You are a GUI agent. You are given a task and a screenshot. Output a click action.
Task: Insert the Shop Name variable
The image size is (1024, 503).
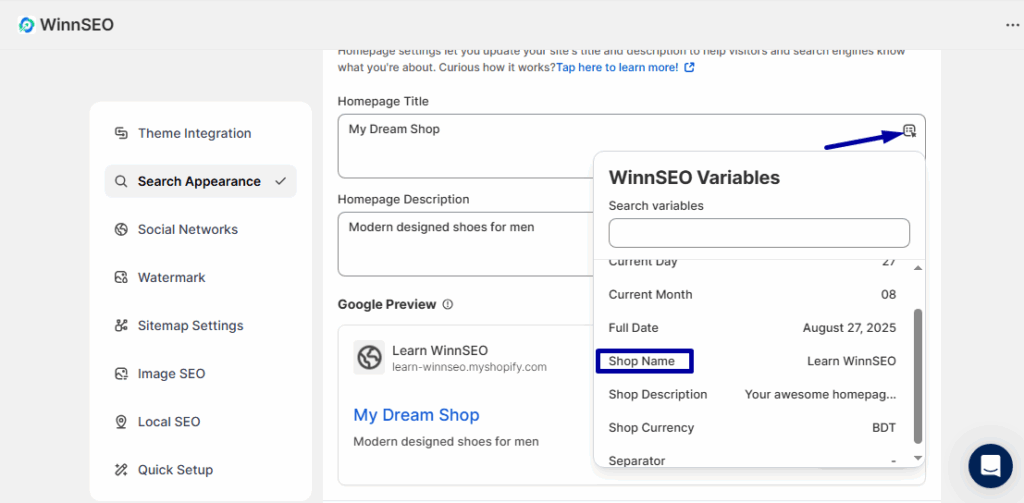(x=752, y=361)
